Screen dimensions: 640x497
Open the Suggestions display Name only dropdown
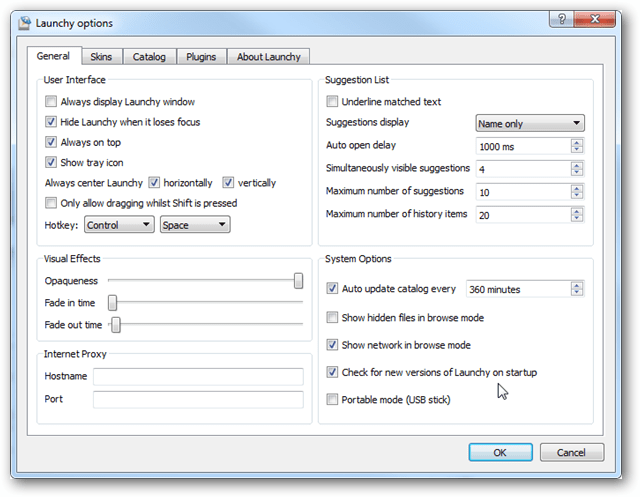tap(530, 123)
